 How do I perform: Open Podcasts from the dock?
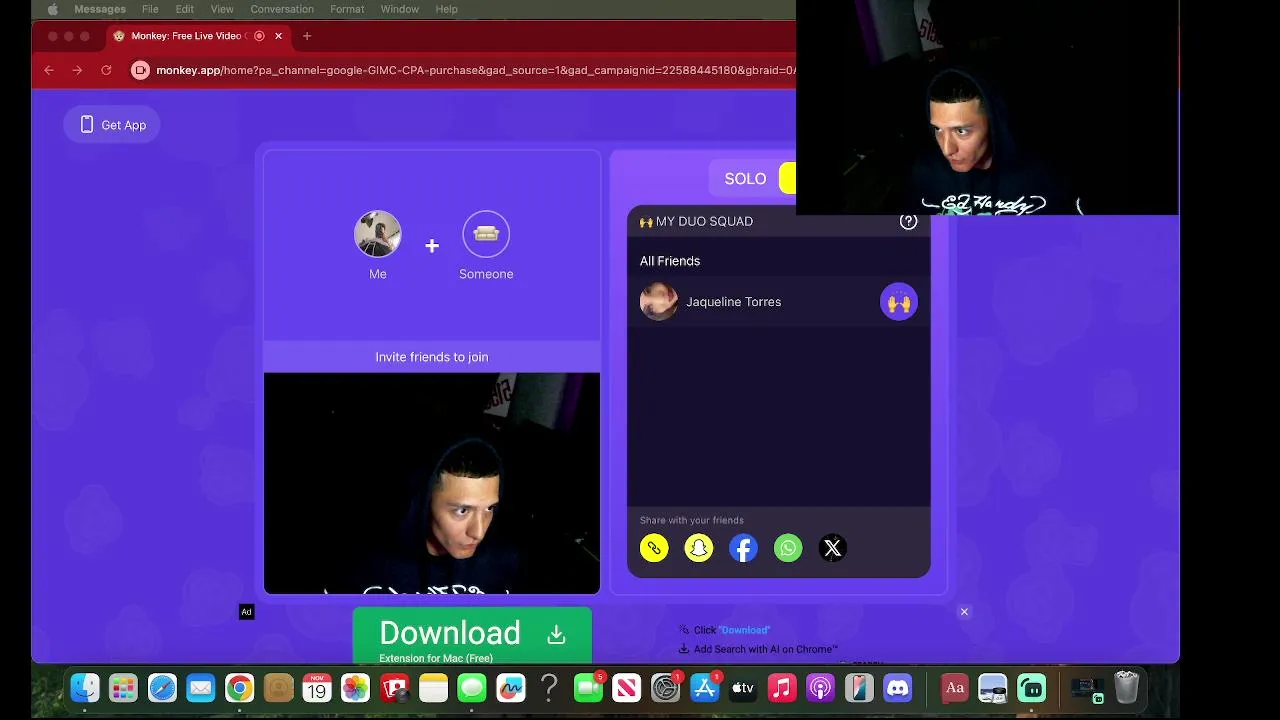point(820,688)
